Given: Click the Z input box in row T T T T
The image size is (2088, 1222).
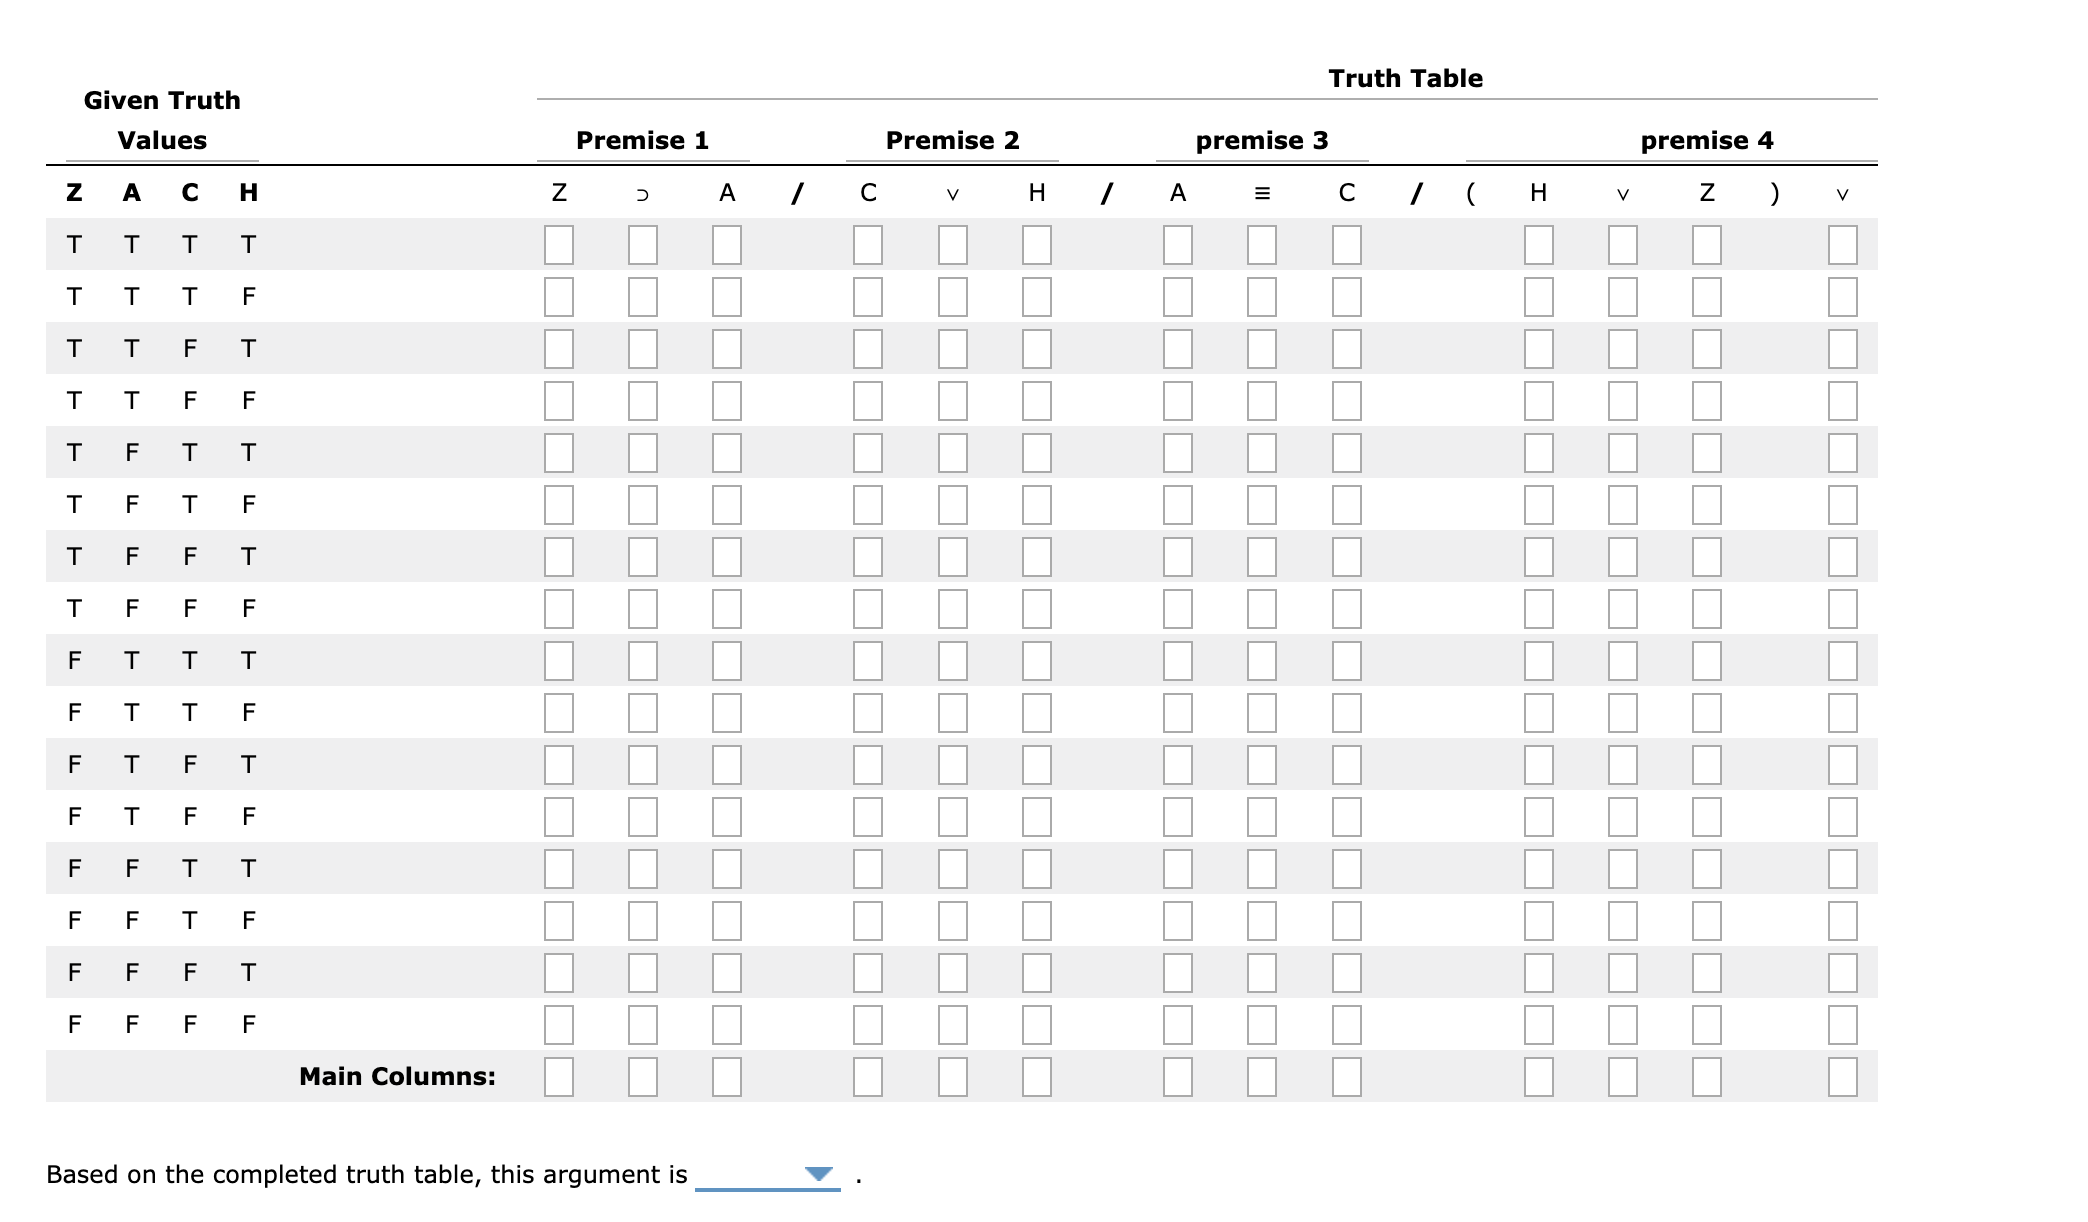Looking at the screenshot, I should [x=557, y=242].
